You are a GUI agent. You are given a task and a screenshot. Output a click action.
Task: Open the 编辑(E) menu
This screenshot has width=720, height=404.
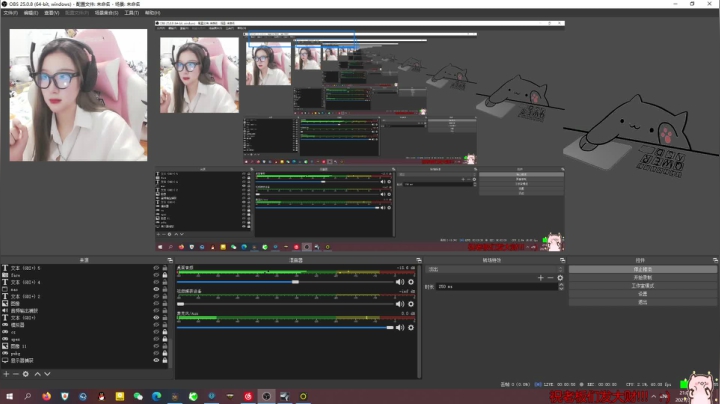point(31,13)
